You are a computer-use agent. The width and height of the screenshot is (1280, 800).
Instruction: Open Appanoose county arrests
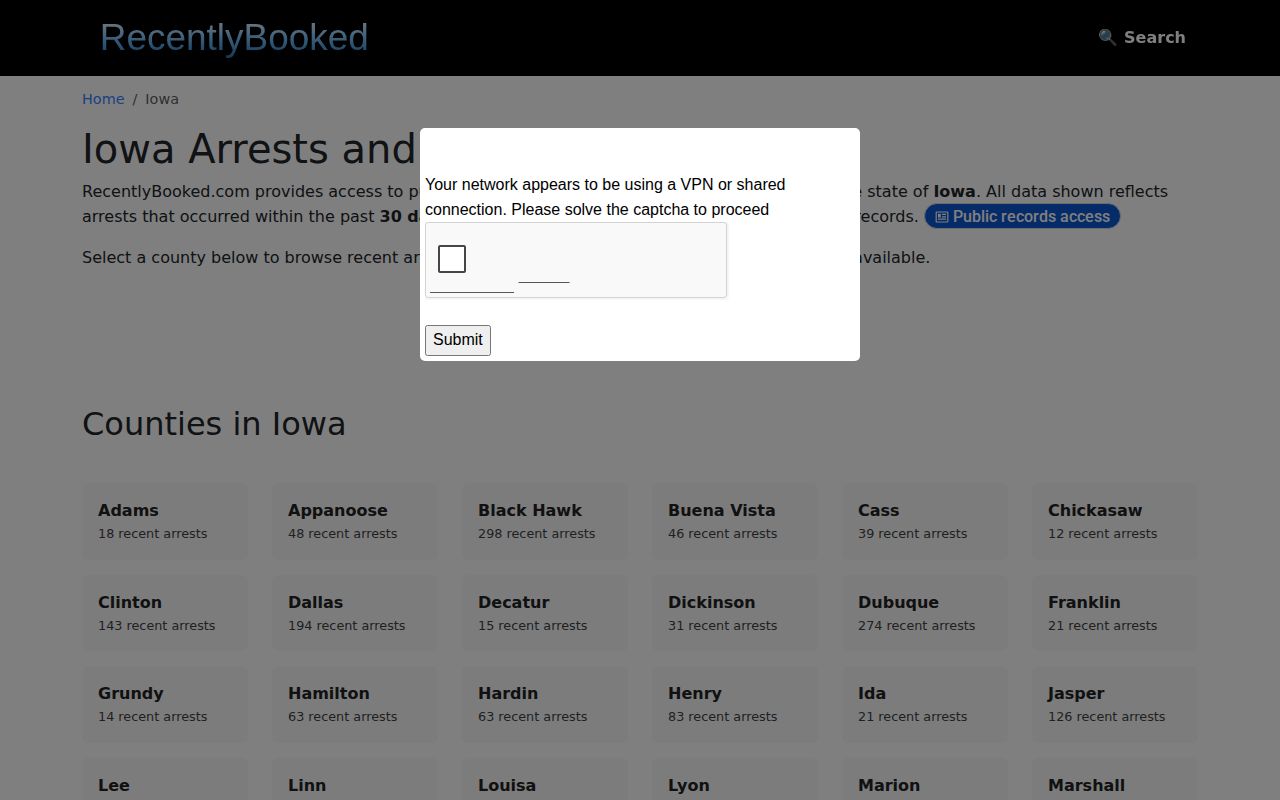tap(355, 521)
